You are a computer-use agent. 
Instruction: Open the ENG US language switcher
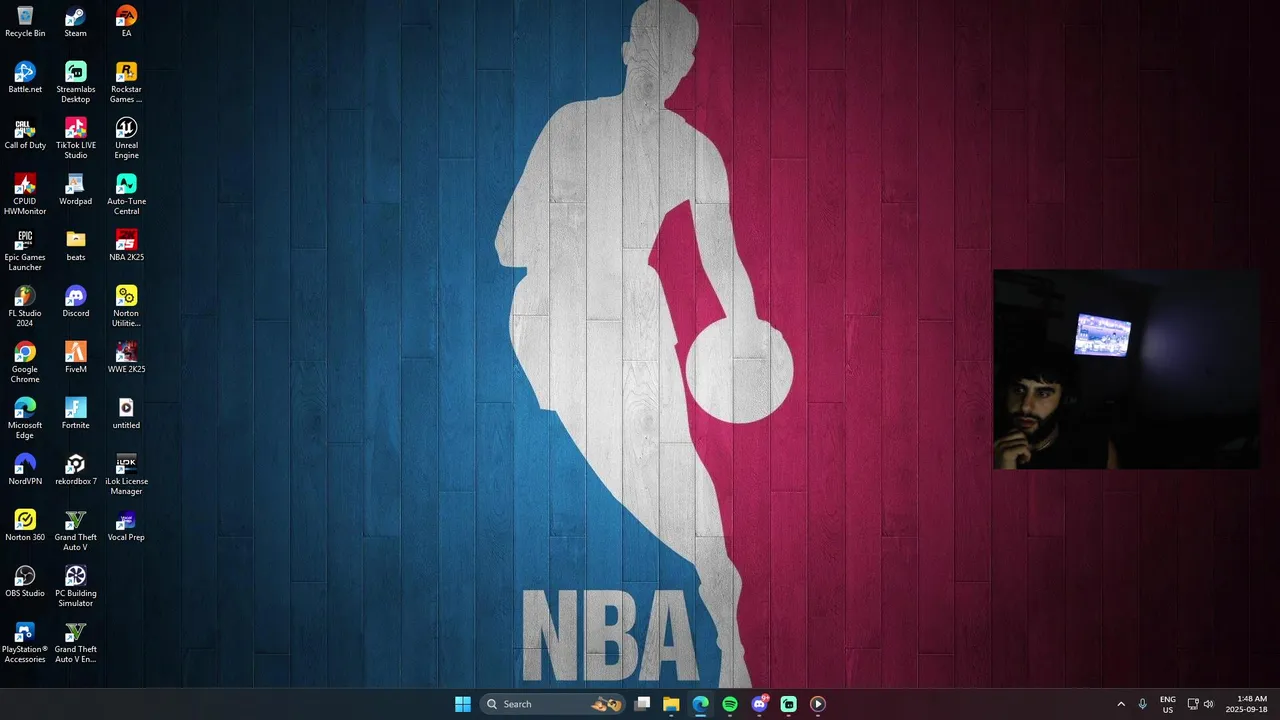click(1167, 704)
